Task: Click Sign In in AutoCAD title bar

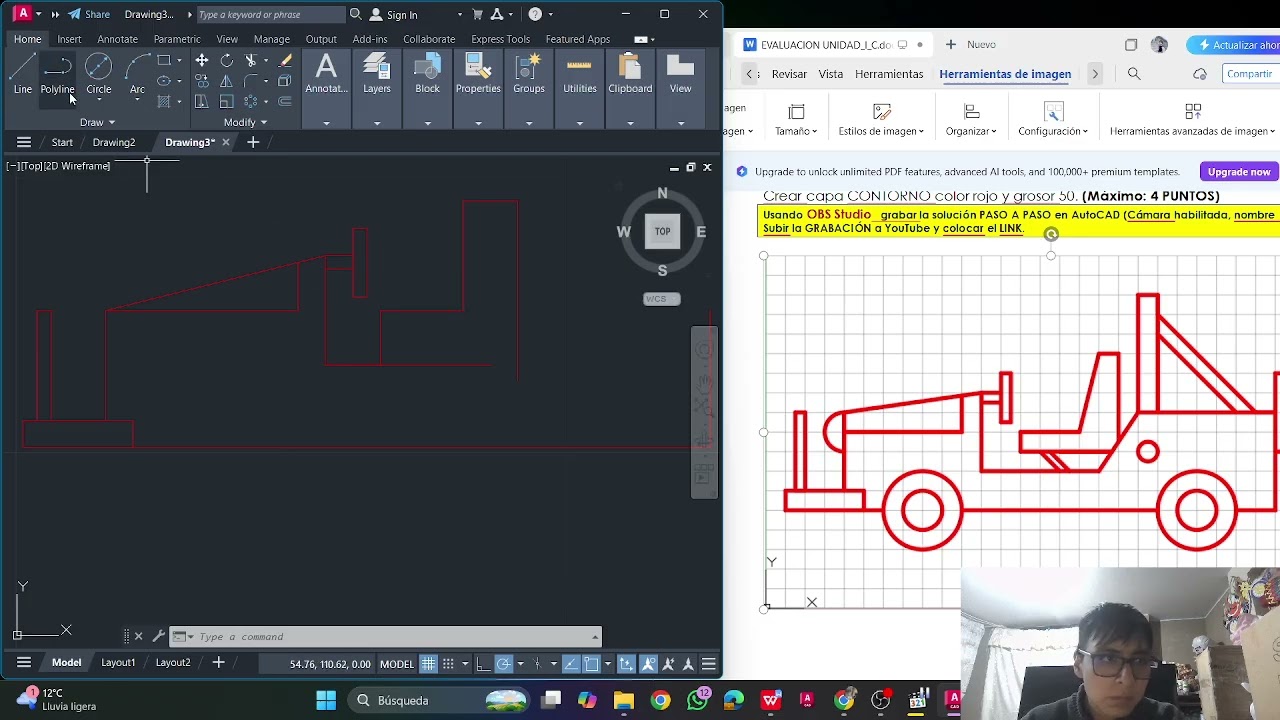Action: tap(402, 15)
